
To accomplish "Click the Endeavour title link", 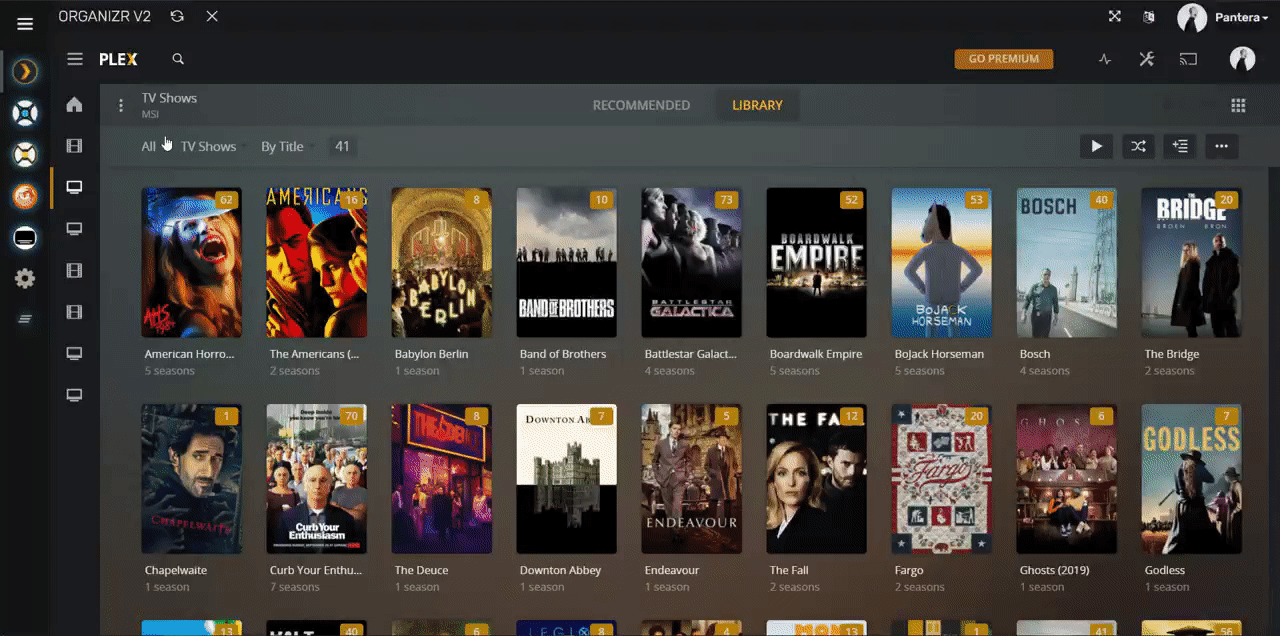I will 671,570.
